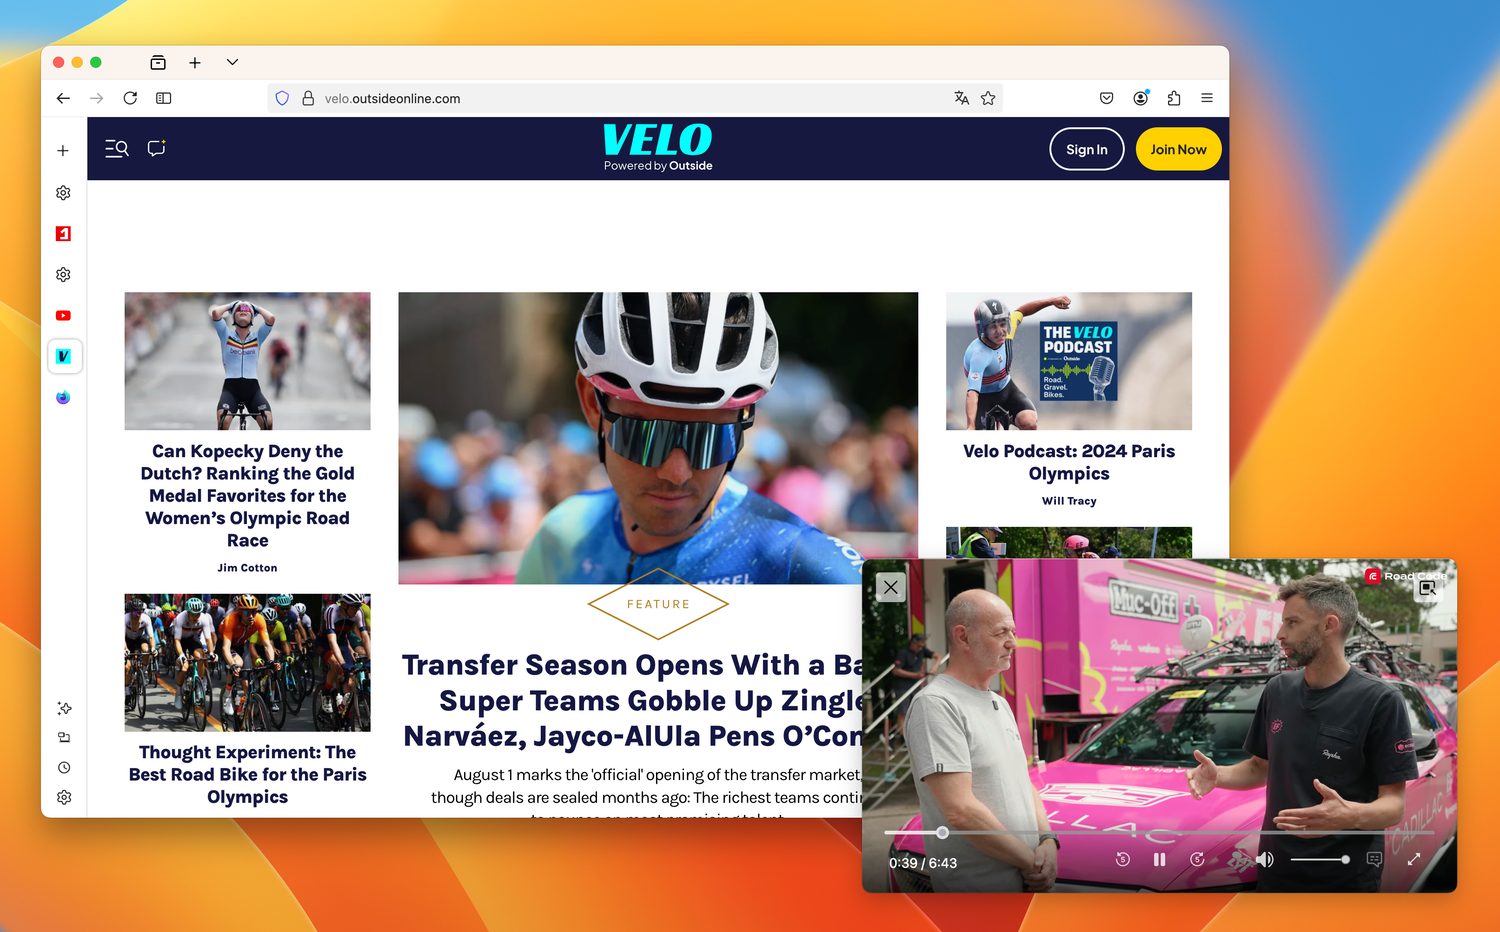This screenshot has height=932, width=1500.
Task: Mute the picture-in-picture video audio
Action: [1265, 859]
